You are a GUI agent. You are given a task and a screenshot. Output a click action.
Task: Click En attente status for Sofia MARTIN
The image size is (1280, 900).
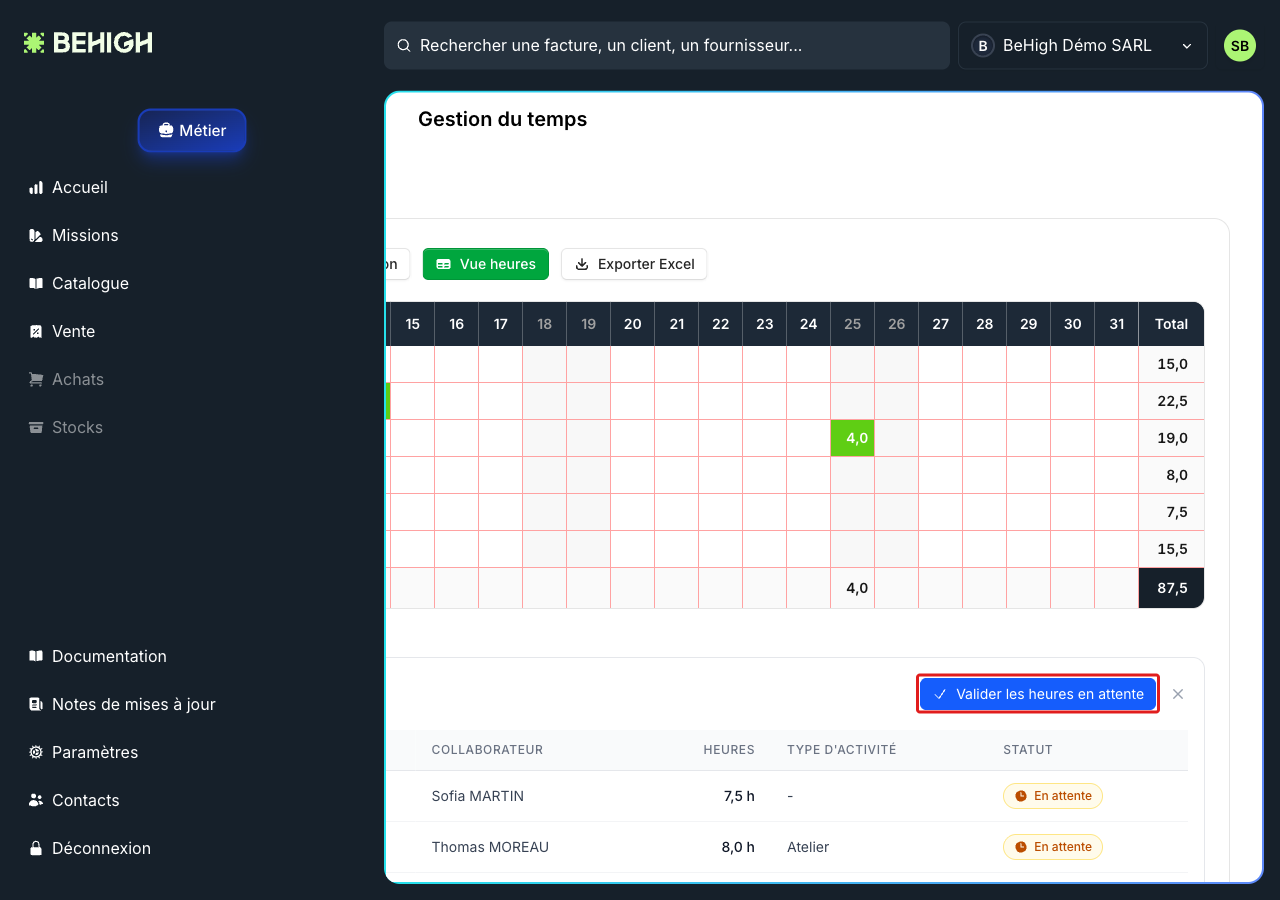tap(1053, 796)
